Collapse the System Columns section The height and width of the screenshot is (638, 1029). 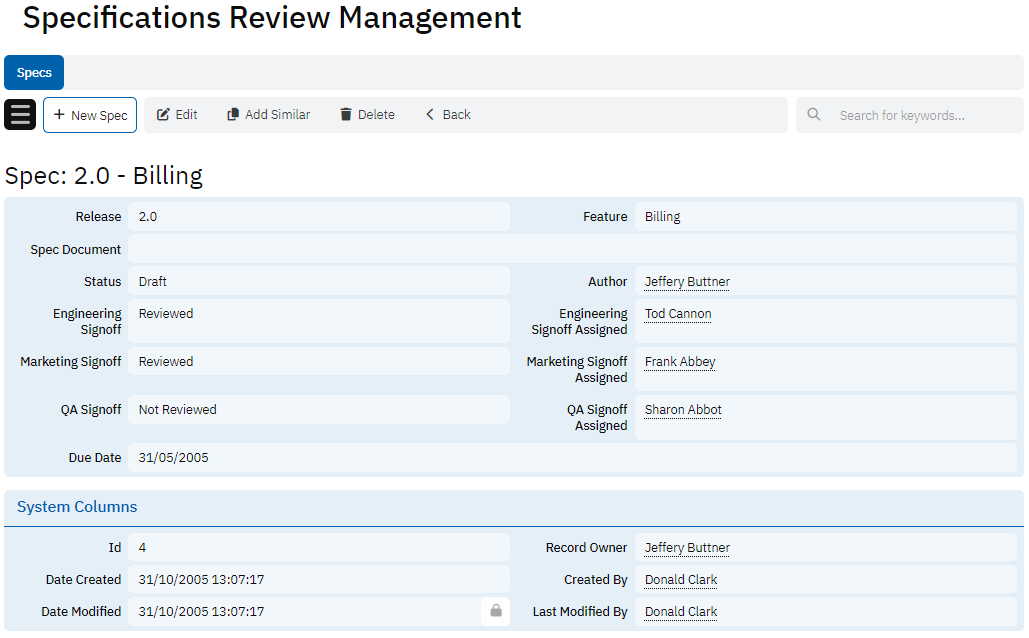click(x=77, y=507)
